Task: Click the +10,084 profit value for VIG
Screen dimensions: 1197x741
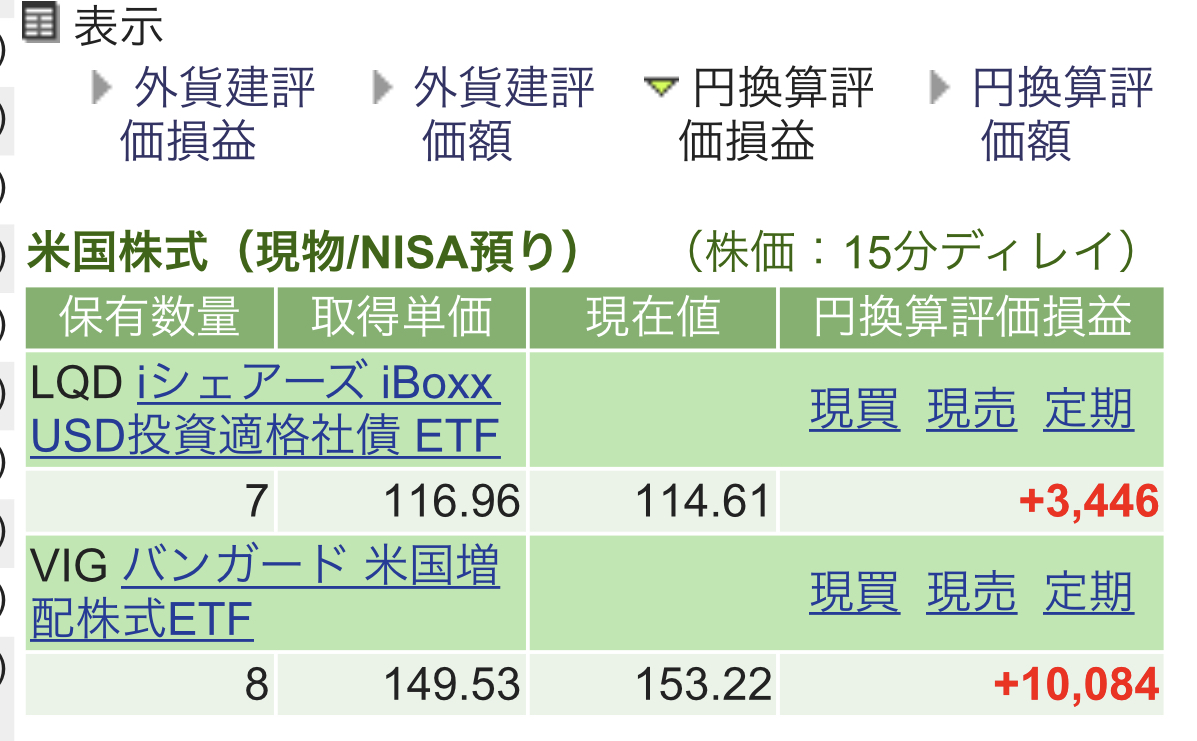Action: coord(1076,685)
